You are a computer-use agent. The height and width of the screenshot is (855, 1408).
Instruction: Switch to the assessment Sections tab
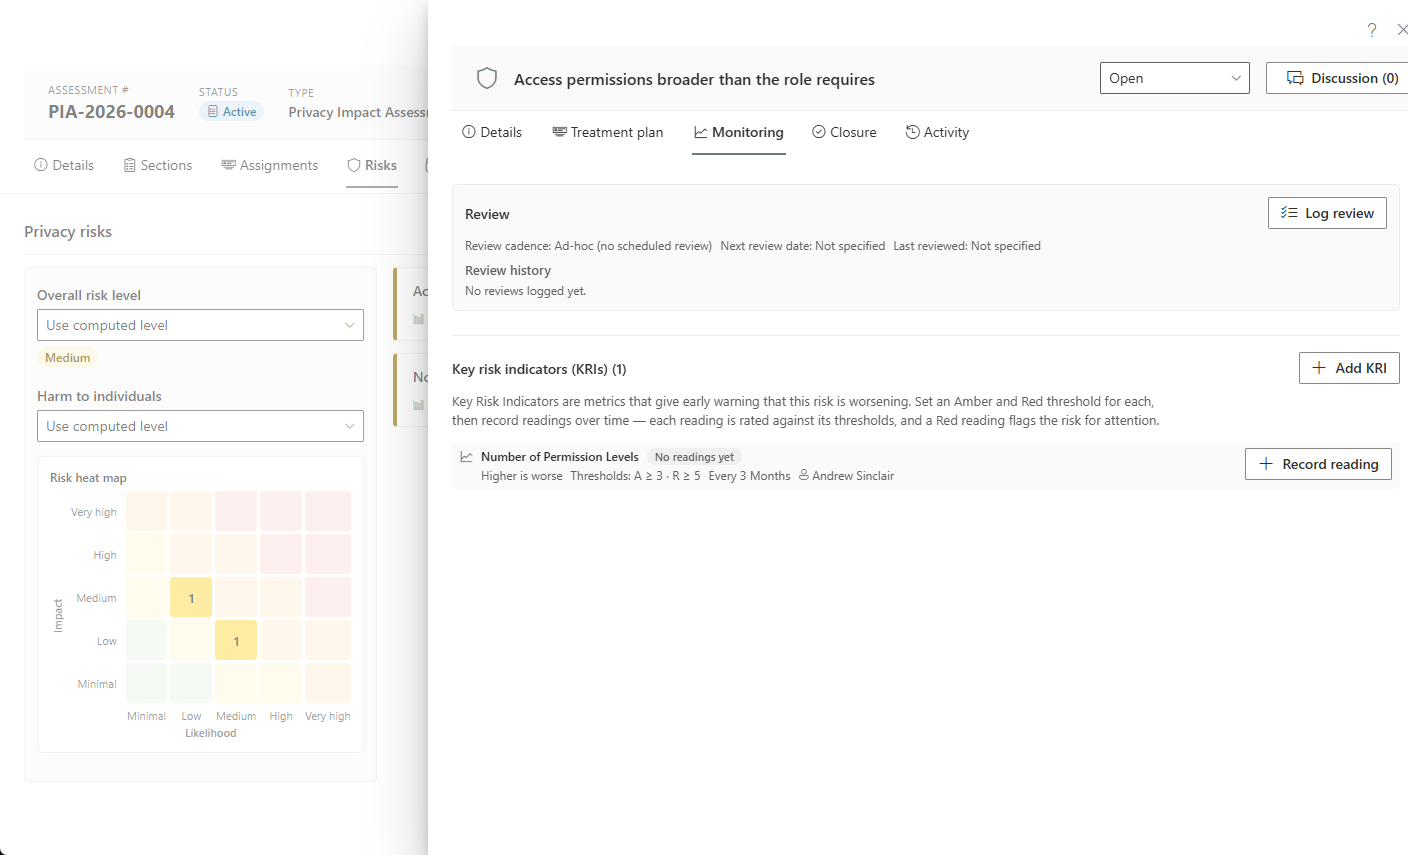[158, 165]
